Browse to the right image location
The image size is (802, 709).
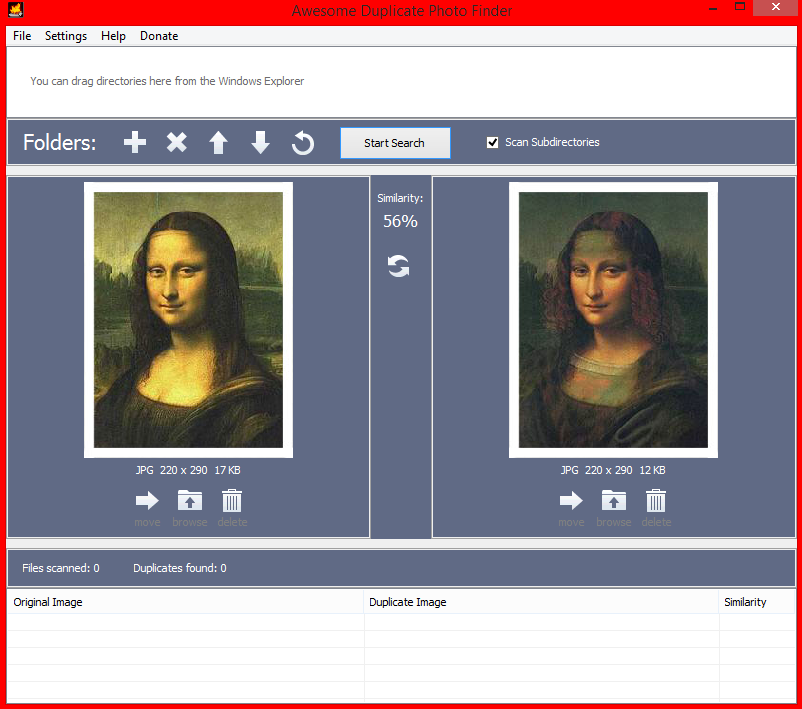613,500
